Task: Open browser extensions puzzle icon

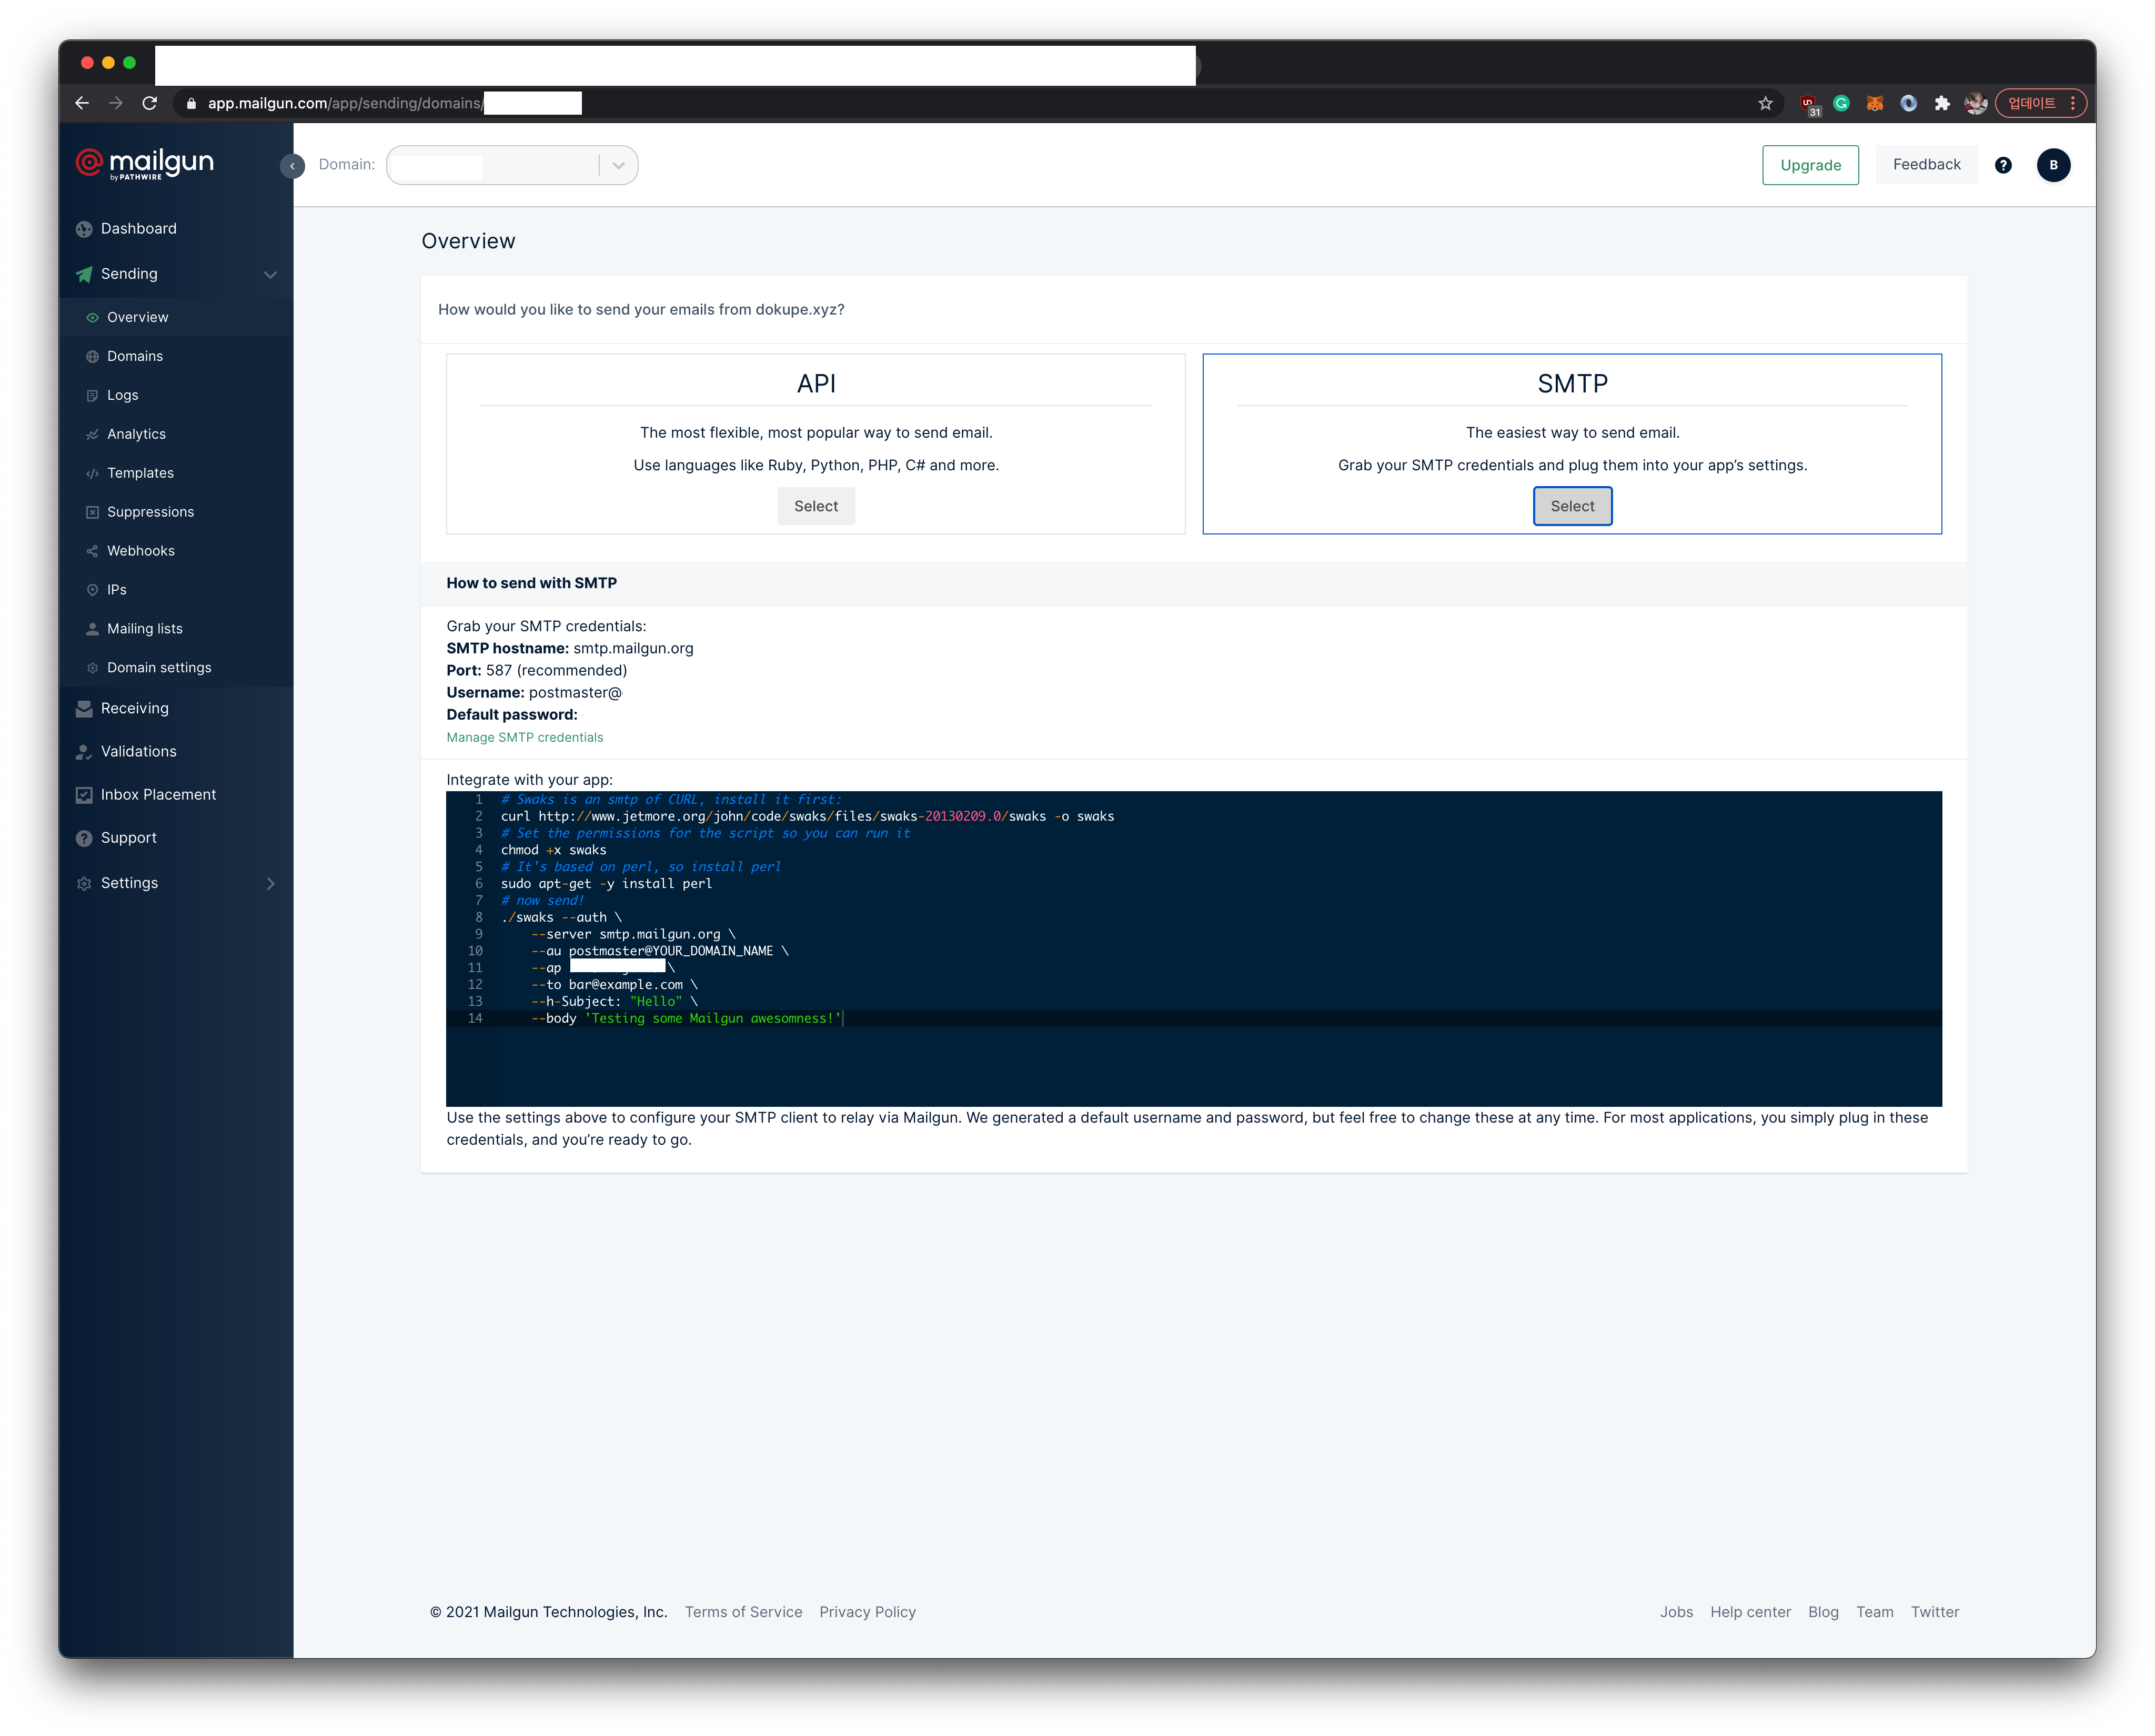Action: [x=1942, y=103]
